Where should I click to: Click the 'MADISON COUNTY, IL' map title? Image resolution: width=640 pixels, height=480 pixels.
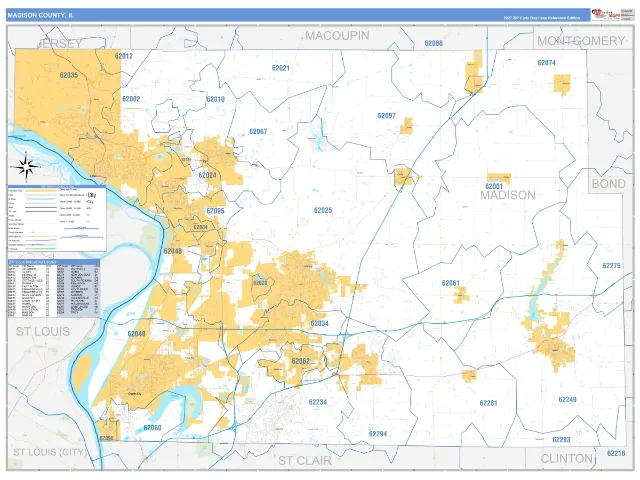pos(40,16)
